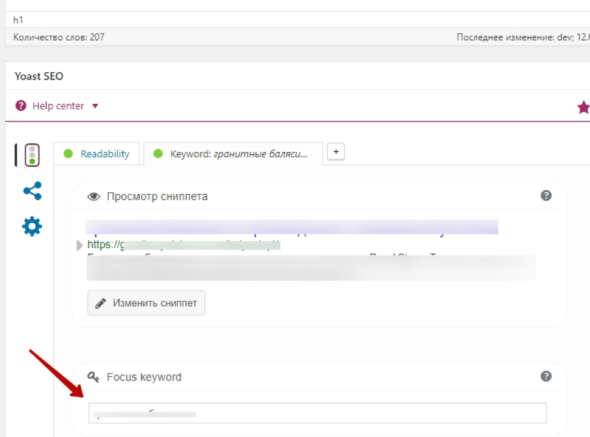Click the Изменить сниппет button
The image size is (590, 437).
point(146,303)
